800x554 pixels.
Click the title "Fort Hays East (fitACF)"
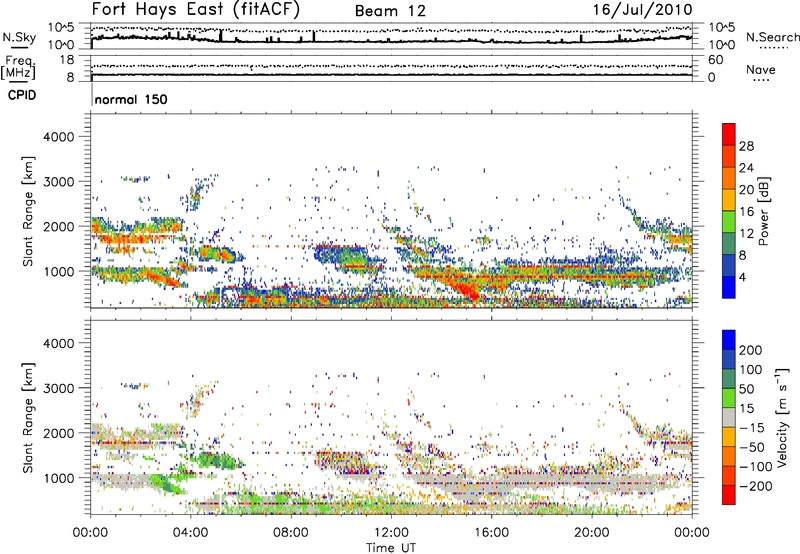pos(196,9)
